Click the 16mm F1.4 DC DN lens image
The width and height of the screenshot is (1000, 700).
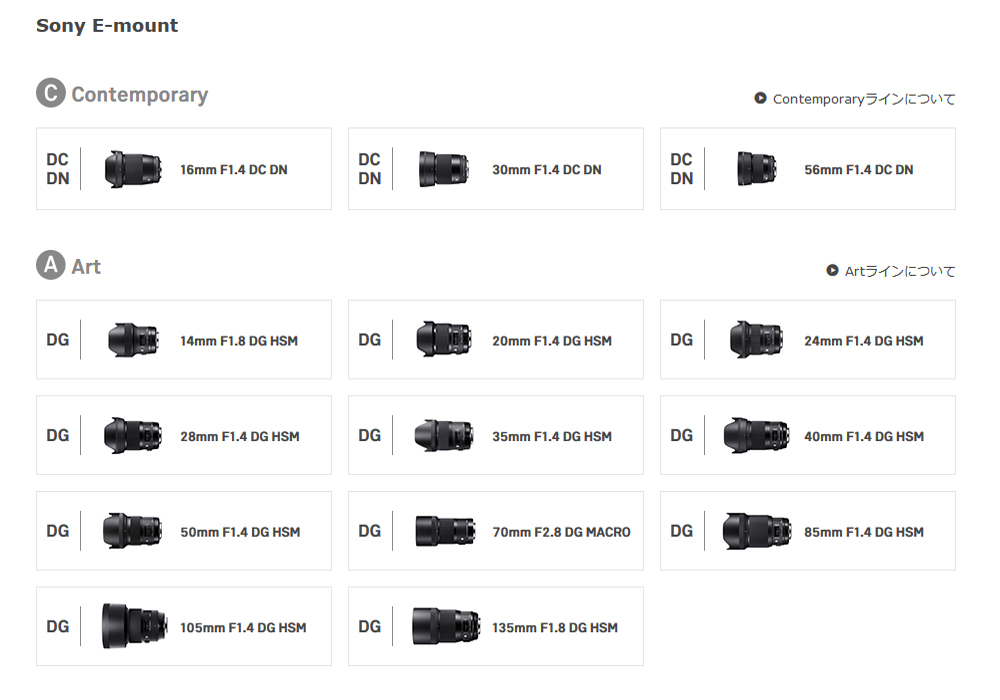click(x=133, y=169)
